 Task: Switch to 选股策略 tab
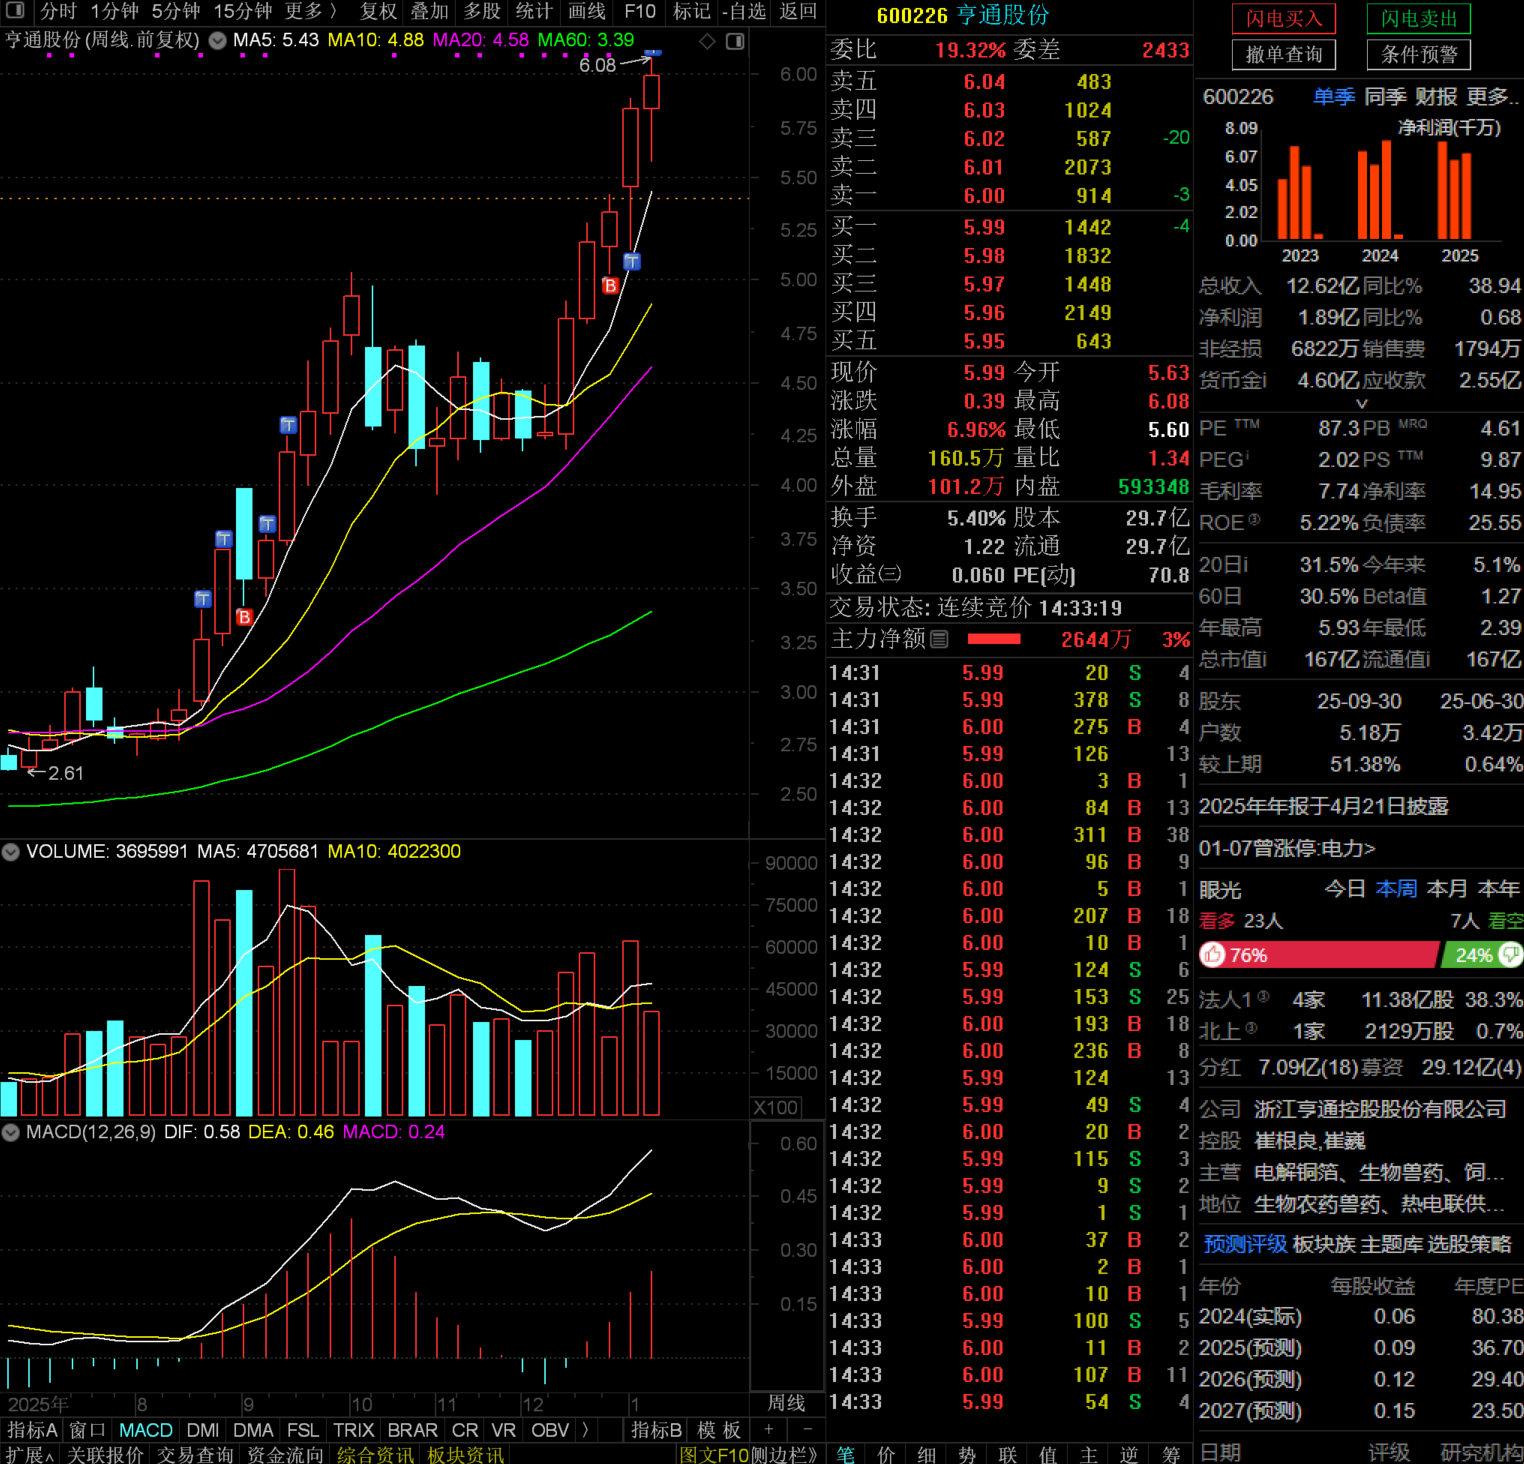(x=1469, y=1244)
